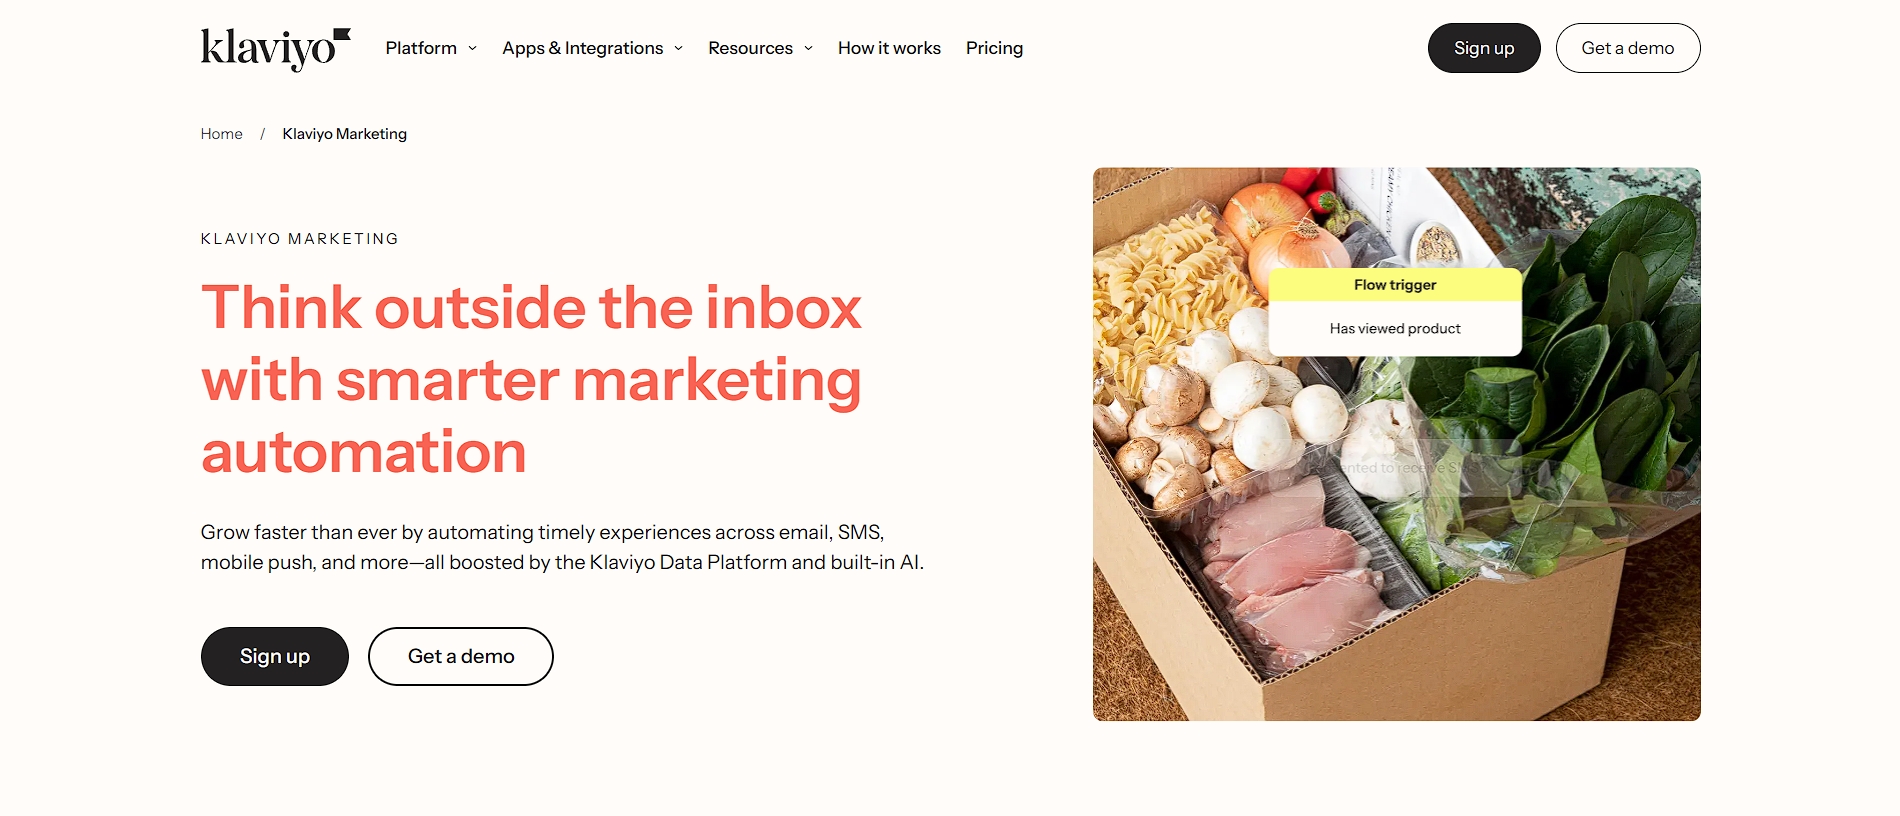Screen dimensions: 1900x816
Task: Click the Flow trigger yellow label
Action: pyautogui.click(x=1395, y=285)
